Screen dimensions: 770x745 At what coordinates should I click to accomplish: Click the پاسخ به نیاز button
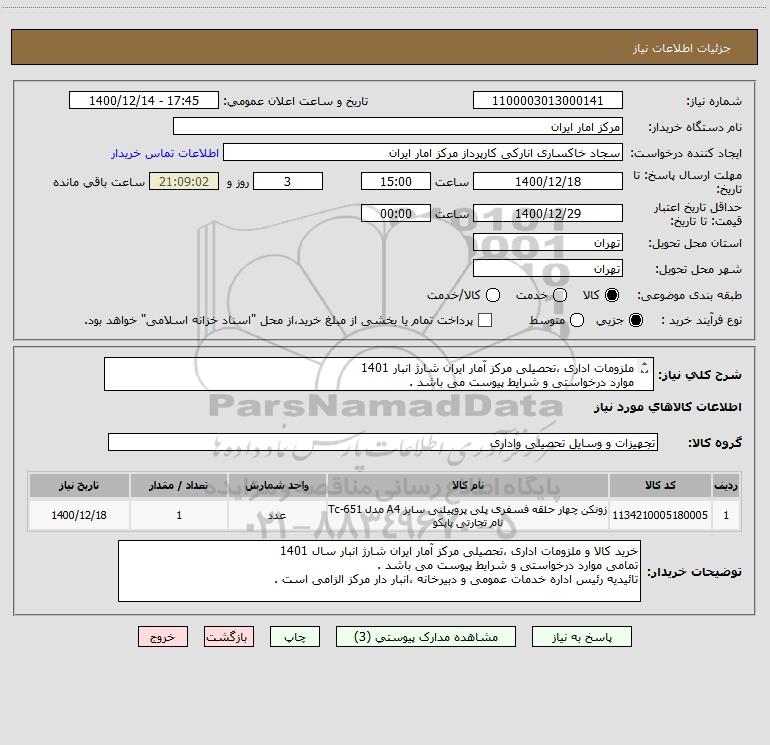581,637
